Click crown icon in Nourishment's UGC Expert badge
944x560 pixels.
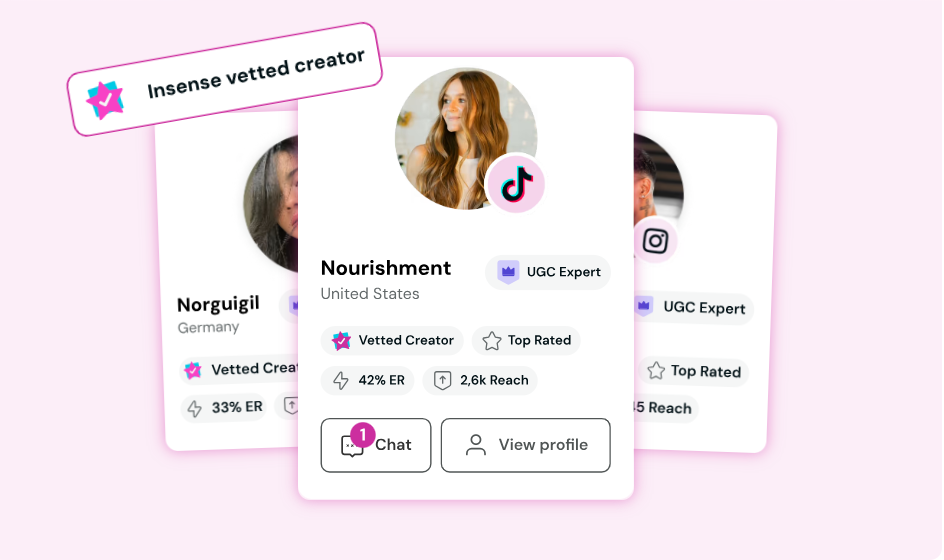click(x=508, y=272)
